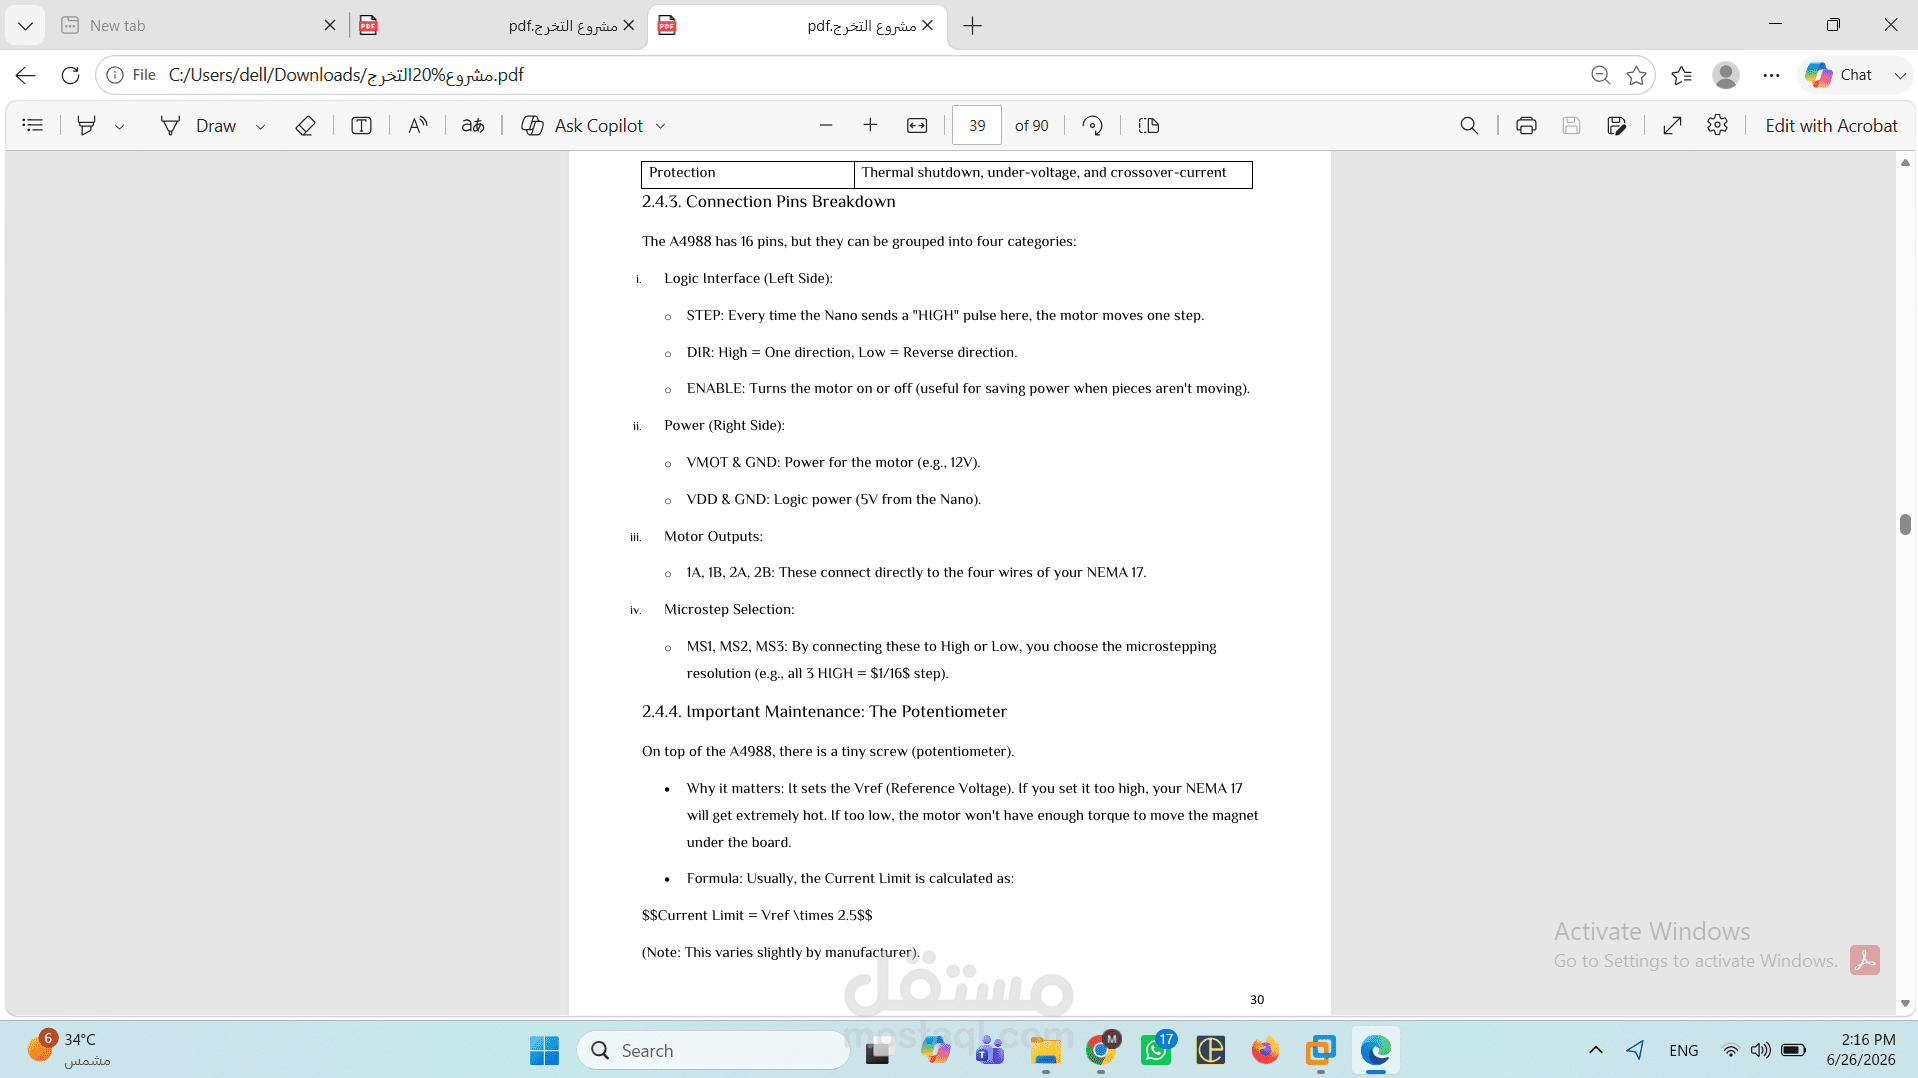Click the address bar file path
The image size is (1918, 1078).
(x=346, y=75)
